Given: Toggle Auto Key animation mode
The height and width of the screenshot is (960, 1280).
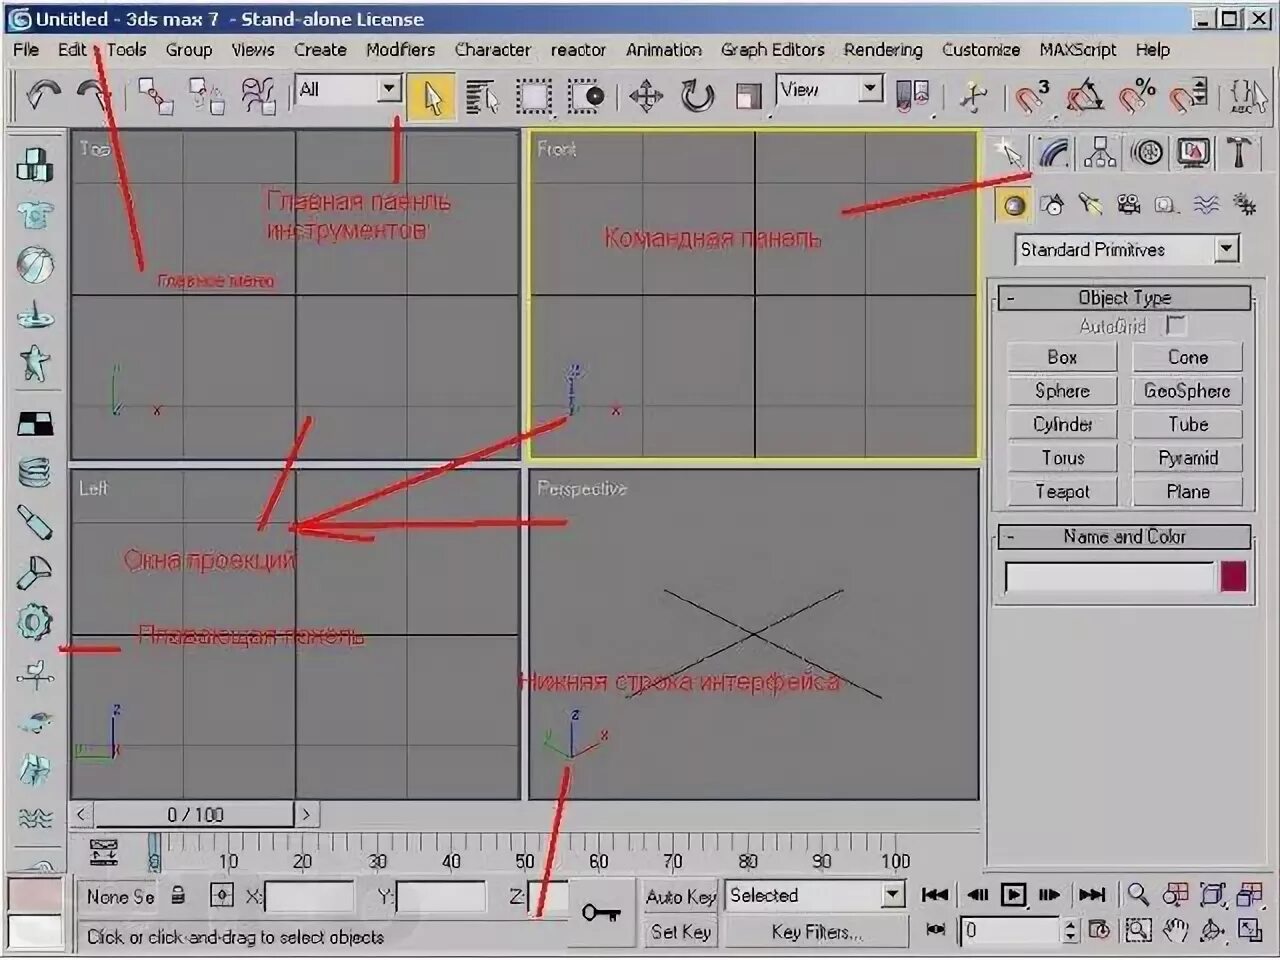Looking at the screenshot, I should (679, 896).
